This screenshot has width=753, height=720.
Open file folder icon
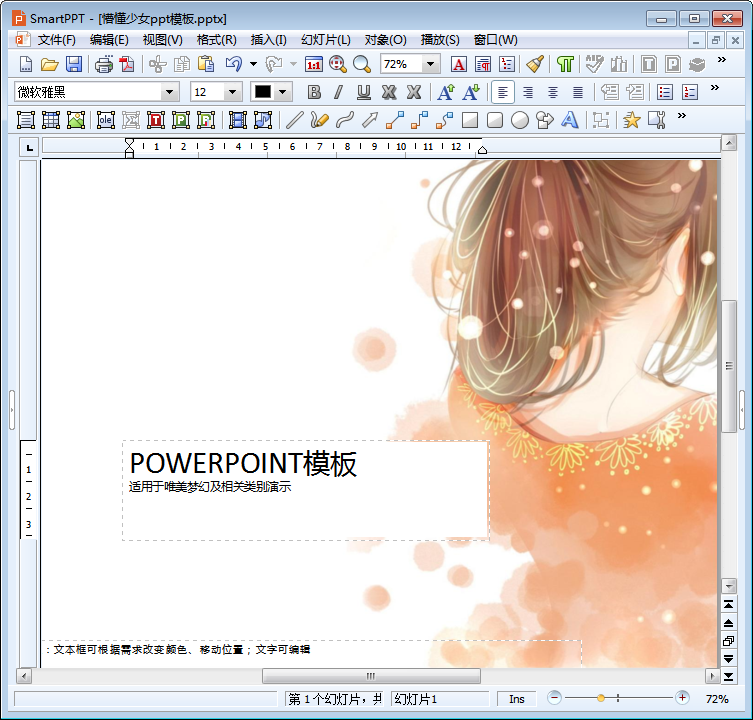49,64
